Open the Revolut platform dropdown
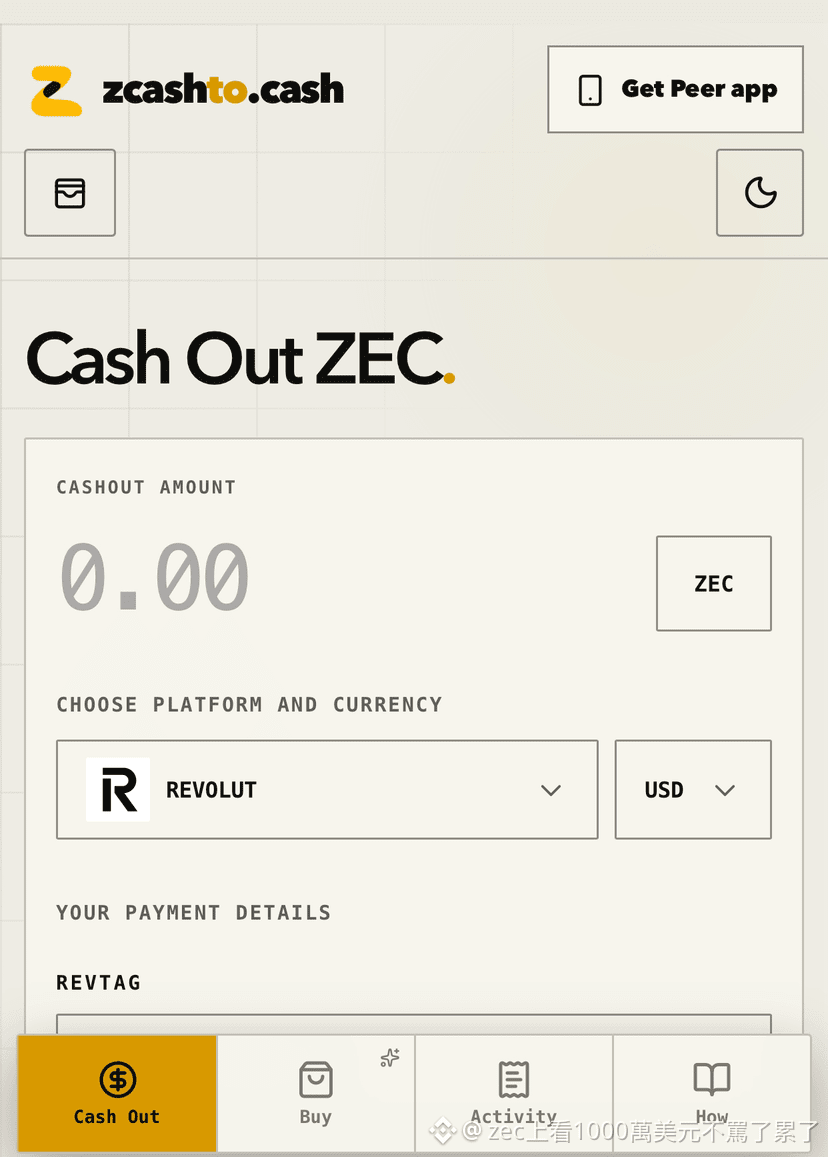The width and height of the screenshot is (828, 1157). coord(327,790)
